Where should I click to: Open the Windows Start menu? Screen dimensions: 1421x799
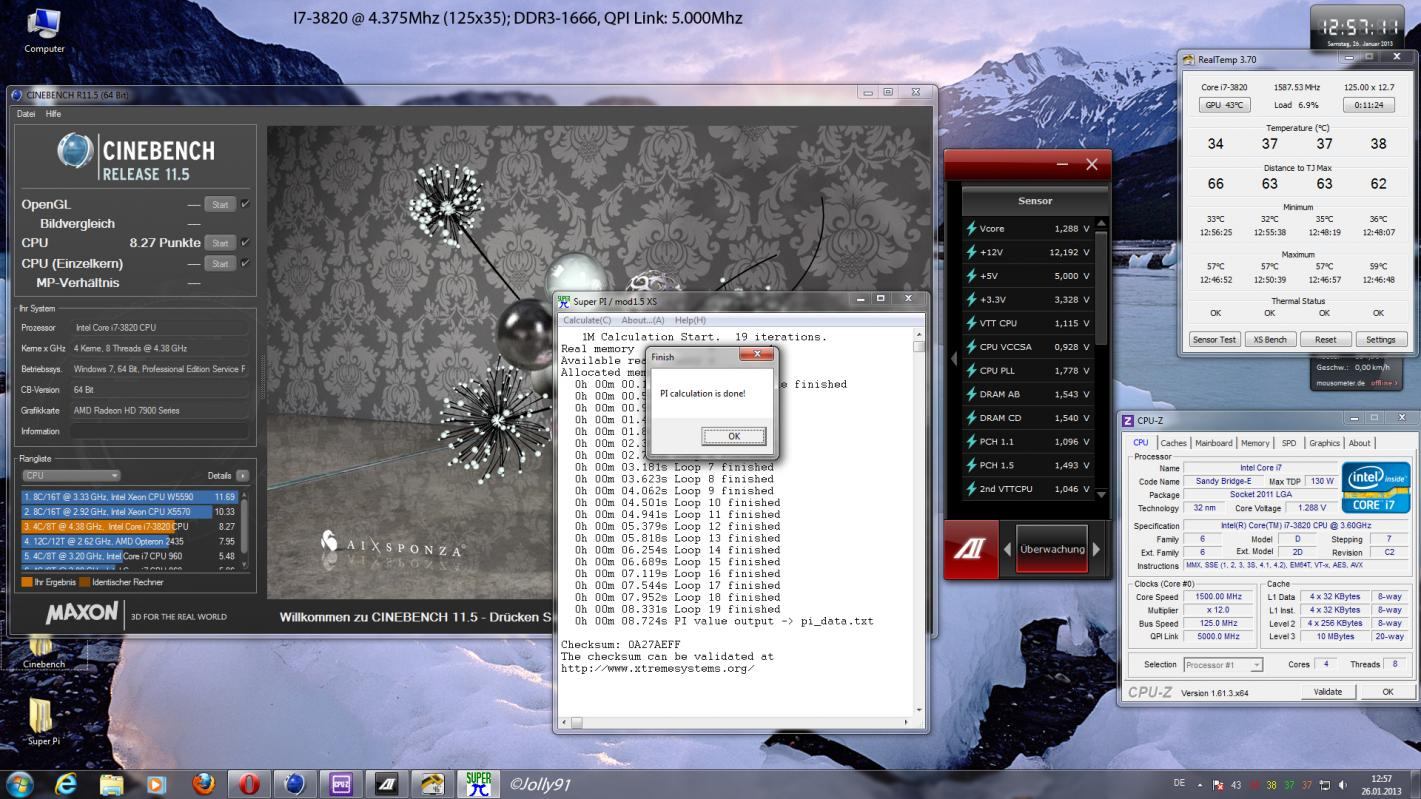tap(19, 784)
